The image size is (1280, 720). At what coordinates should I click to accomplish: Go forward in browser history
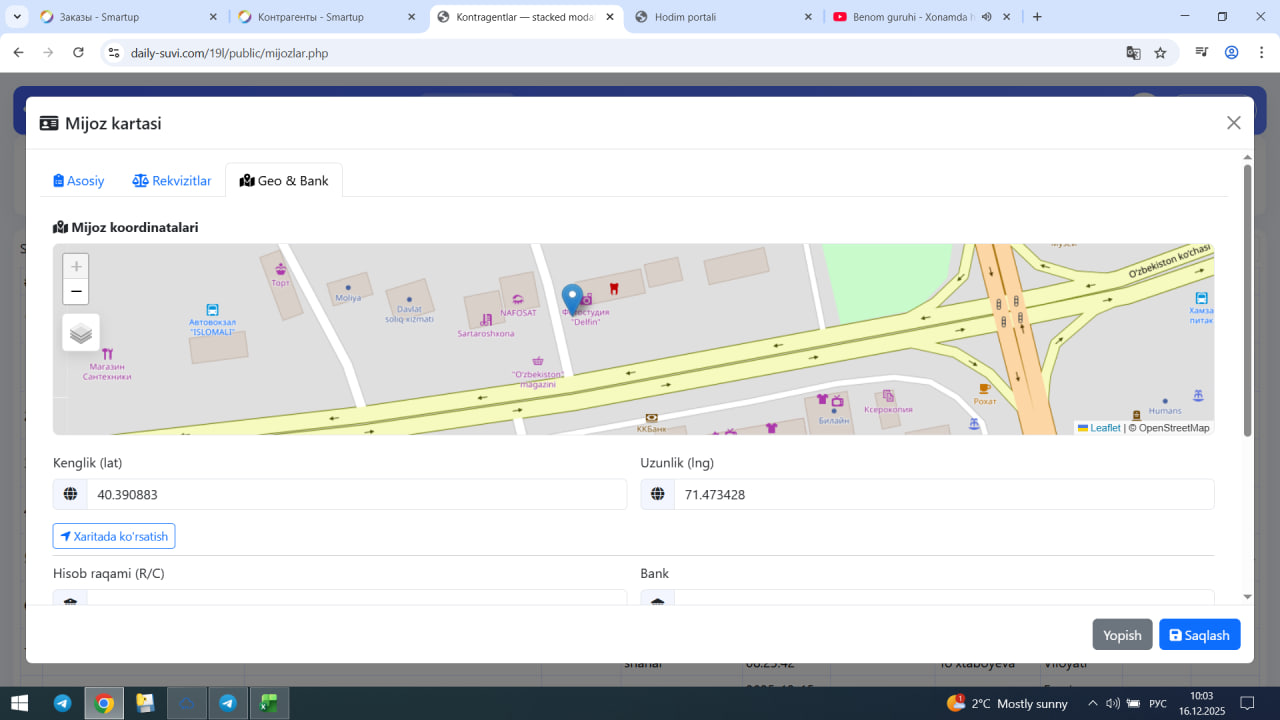click(x=48, y=53)
